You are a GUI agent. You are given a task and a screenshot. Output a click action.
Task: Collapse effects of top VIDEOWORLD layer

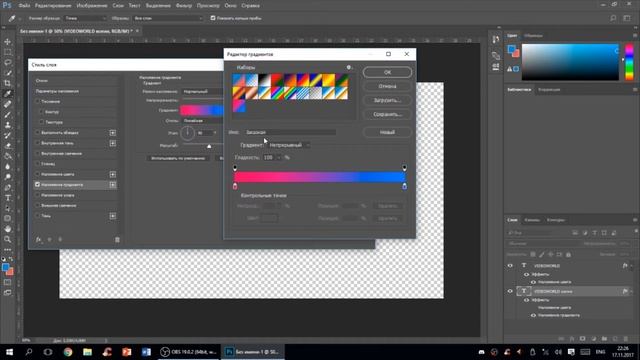631,266
